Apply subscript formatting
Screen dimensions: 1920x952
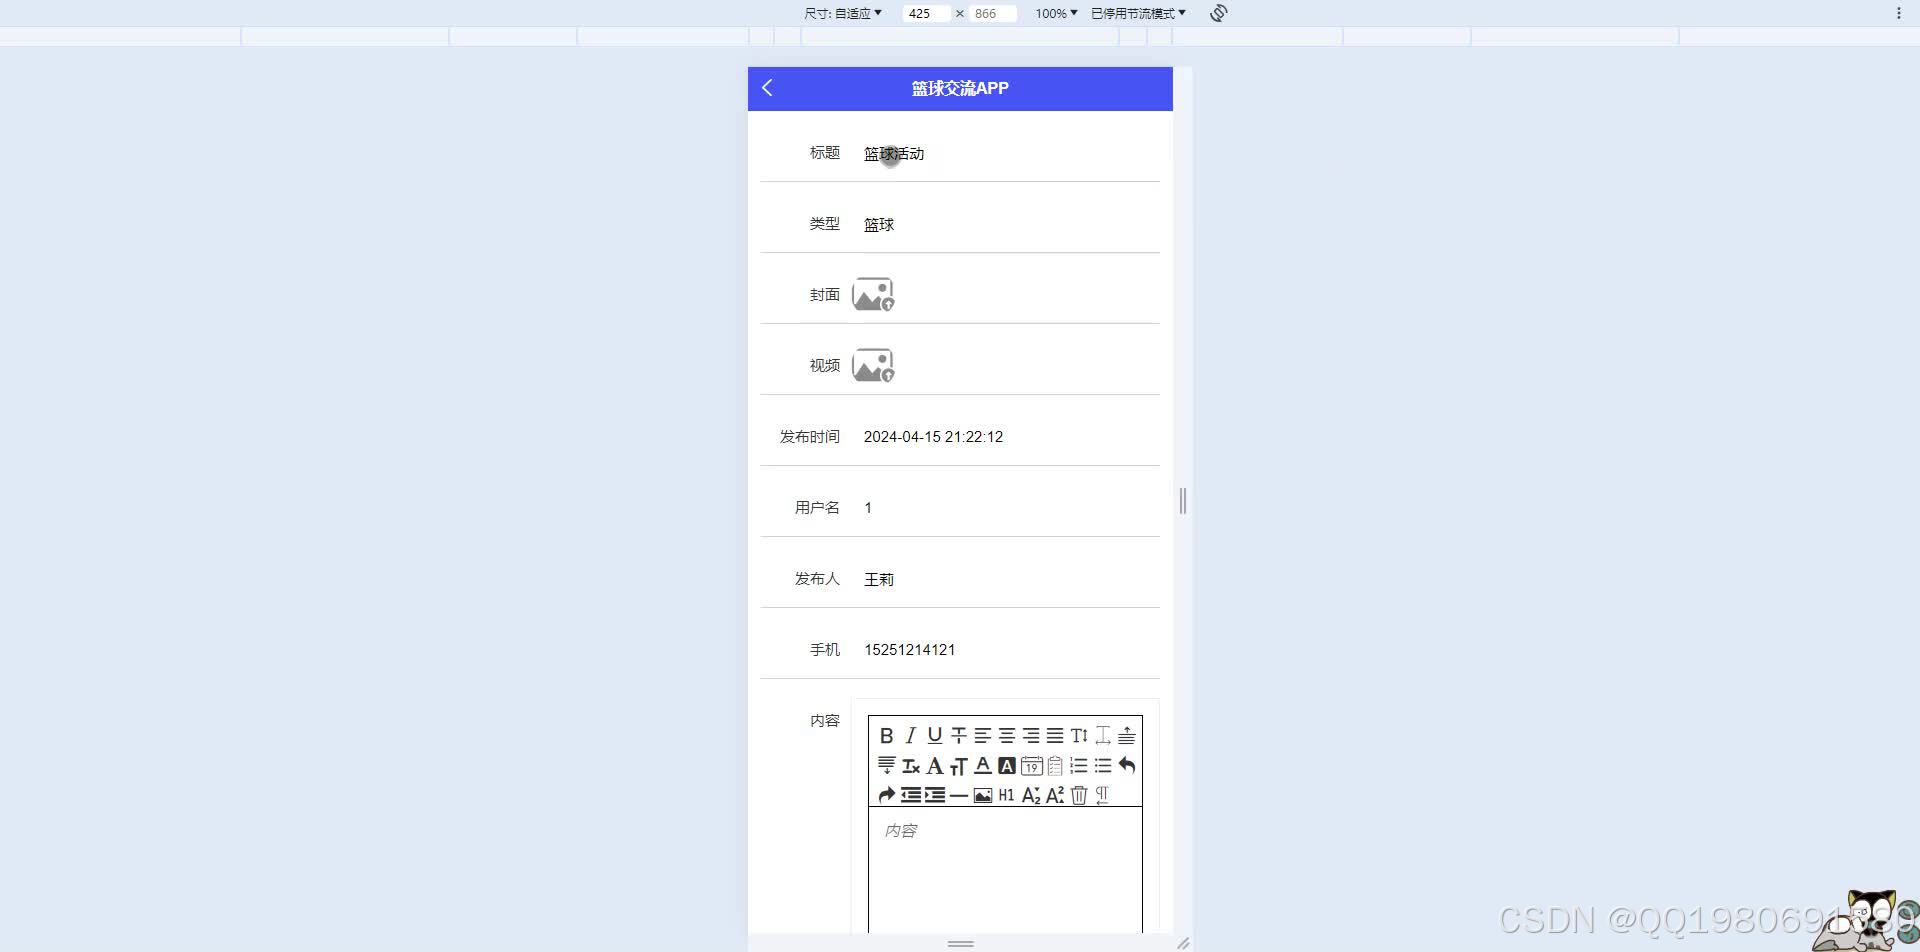coord(1030,795)
